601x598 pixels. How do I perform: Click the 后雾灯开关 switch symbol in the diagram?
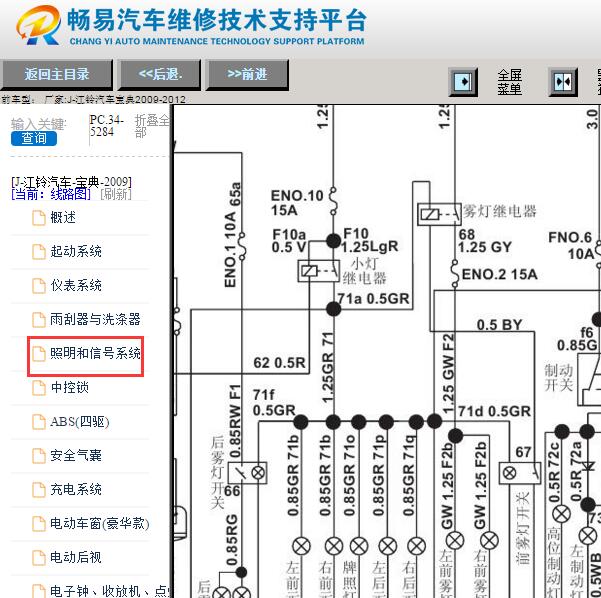click(248, 473)
